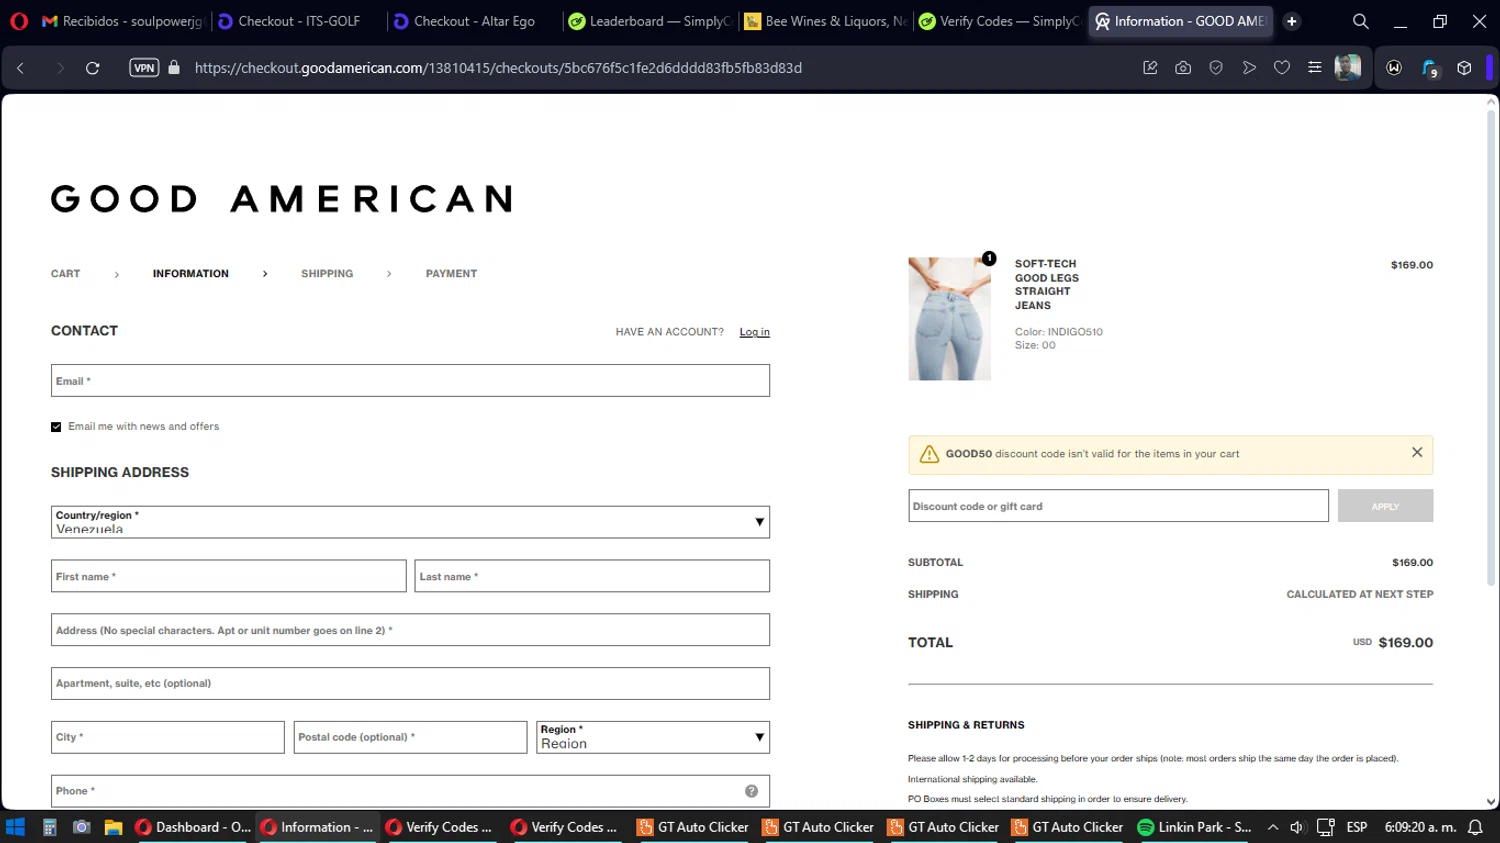Select Payment breadcrumb step
This screenshot has height=843, width=1500.
(x=451, y=274)
